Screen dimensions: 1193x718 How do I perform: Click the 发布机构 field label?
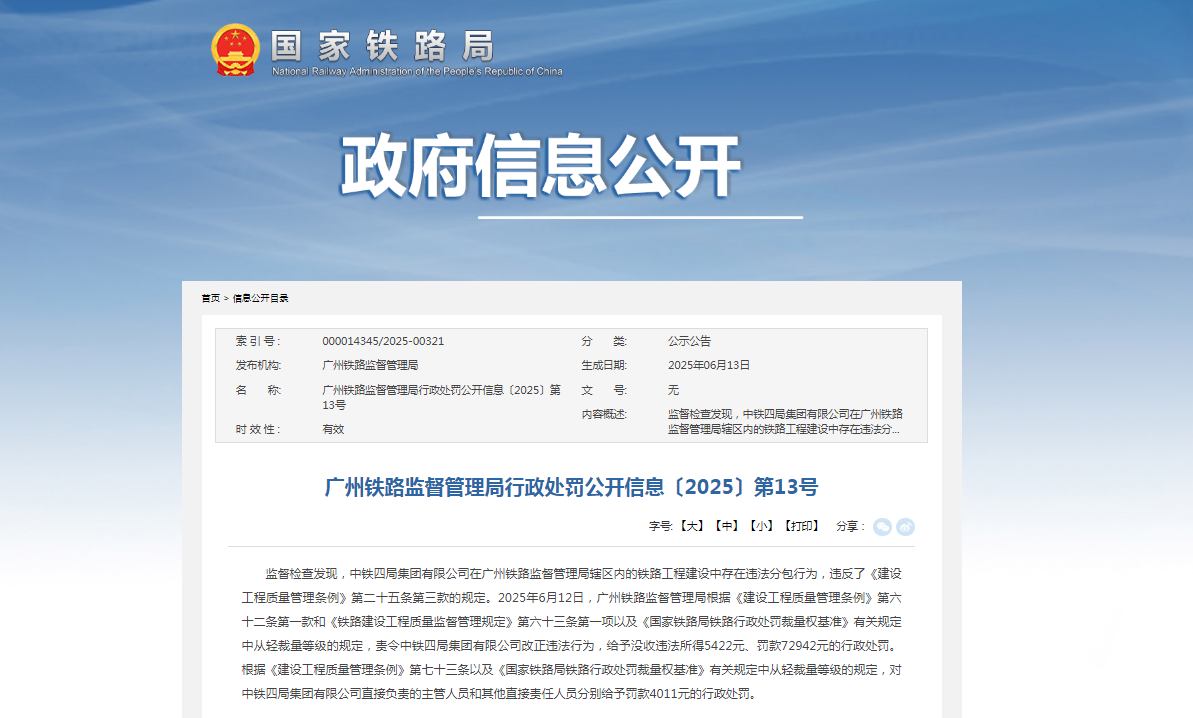point(258,365)
